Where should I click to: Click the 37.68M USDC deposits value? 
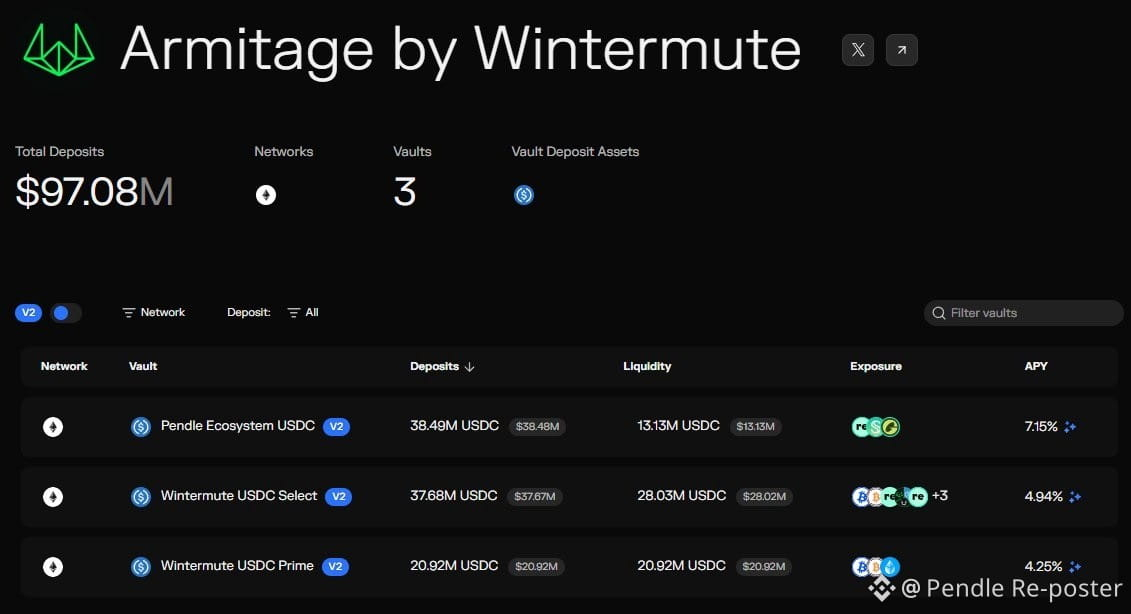pyautogui.click(x=454, y=496)
